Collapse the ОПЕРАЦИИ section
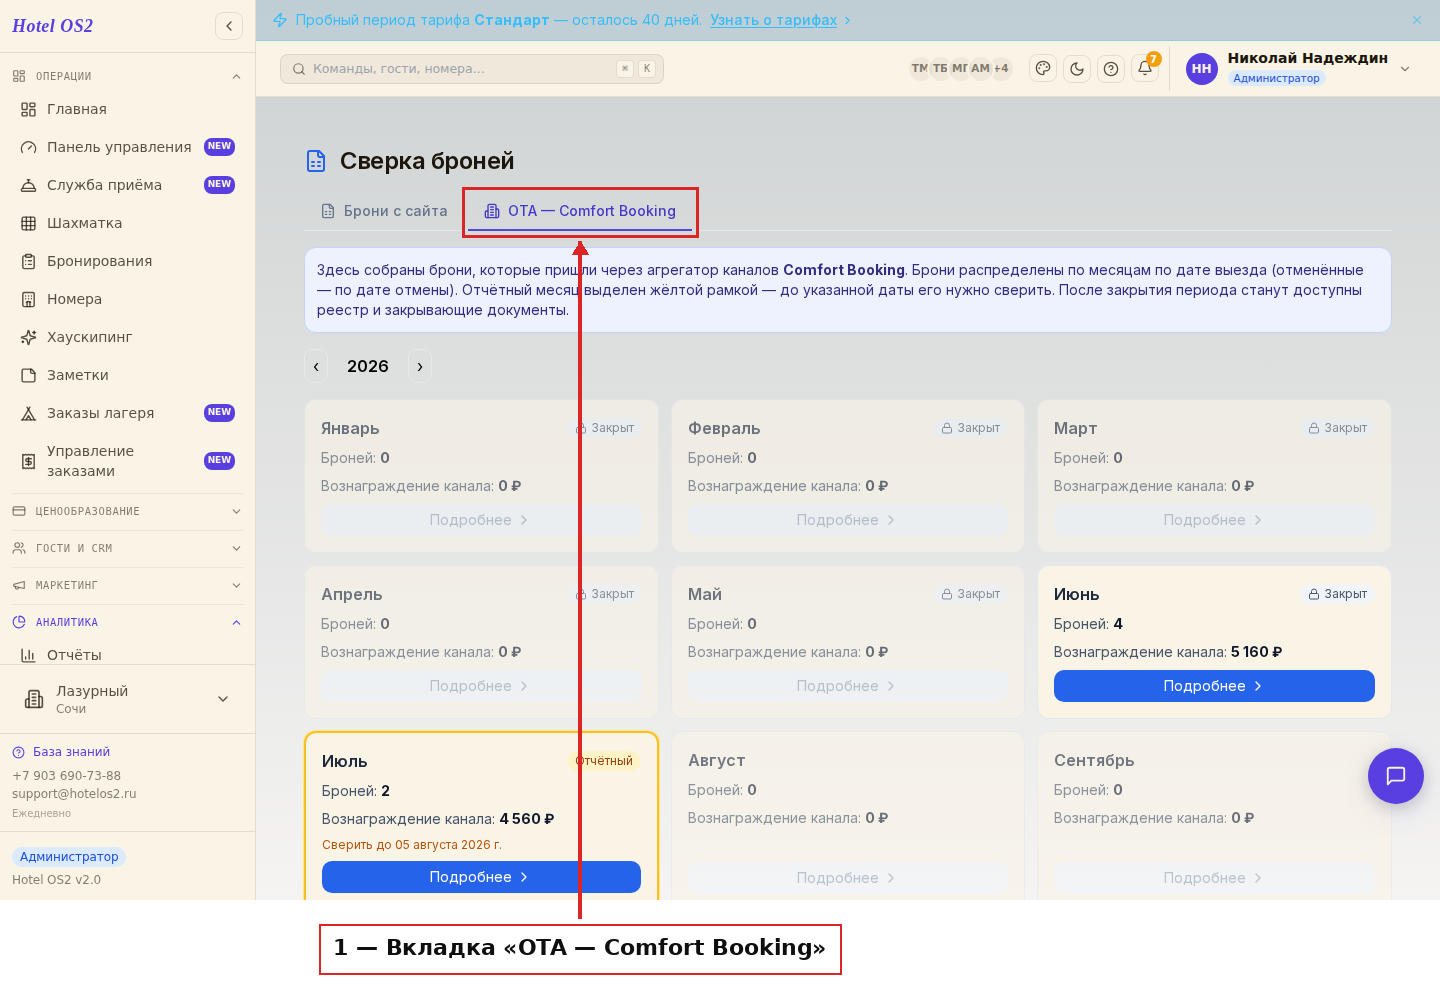Viewport: 1440px width, 998px height. click(x=127, y=76)
